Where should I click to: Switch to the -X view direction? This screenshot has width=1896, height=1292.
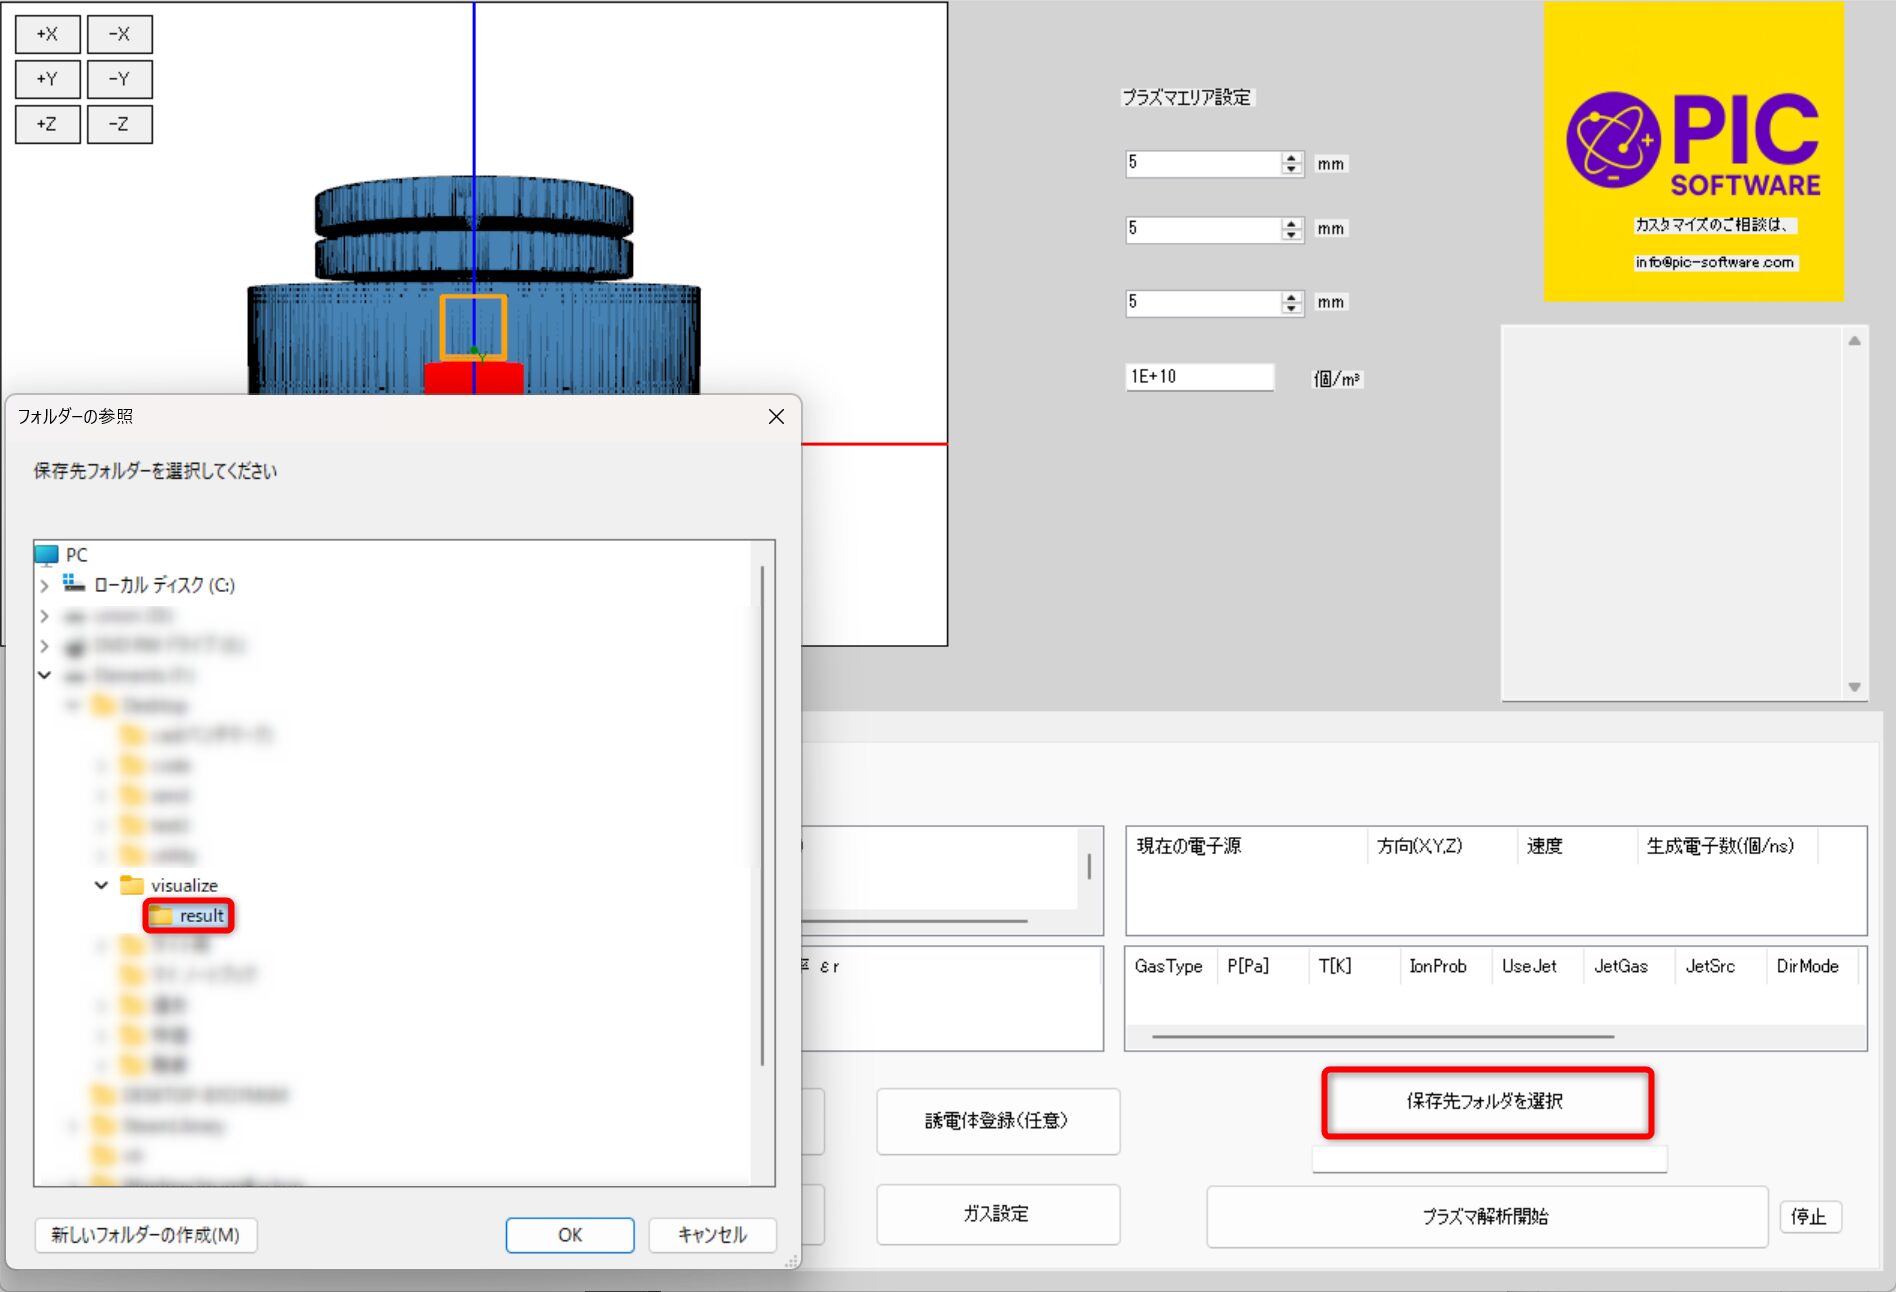(x=119, y=34)
